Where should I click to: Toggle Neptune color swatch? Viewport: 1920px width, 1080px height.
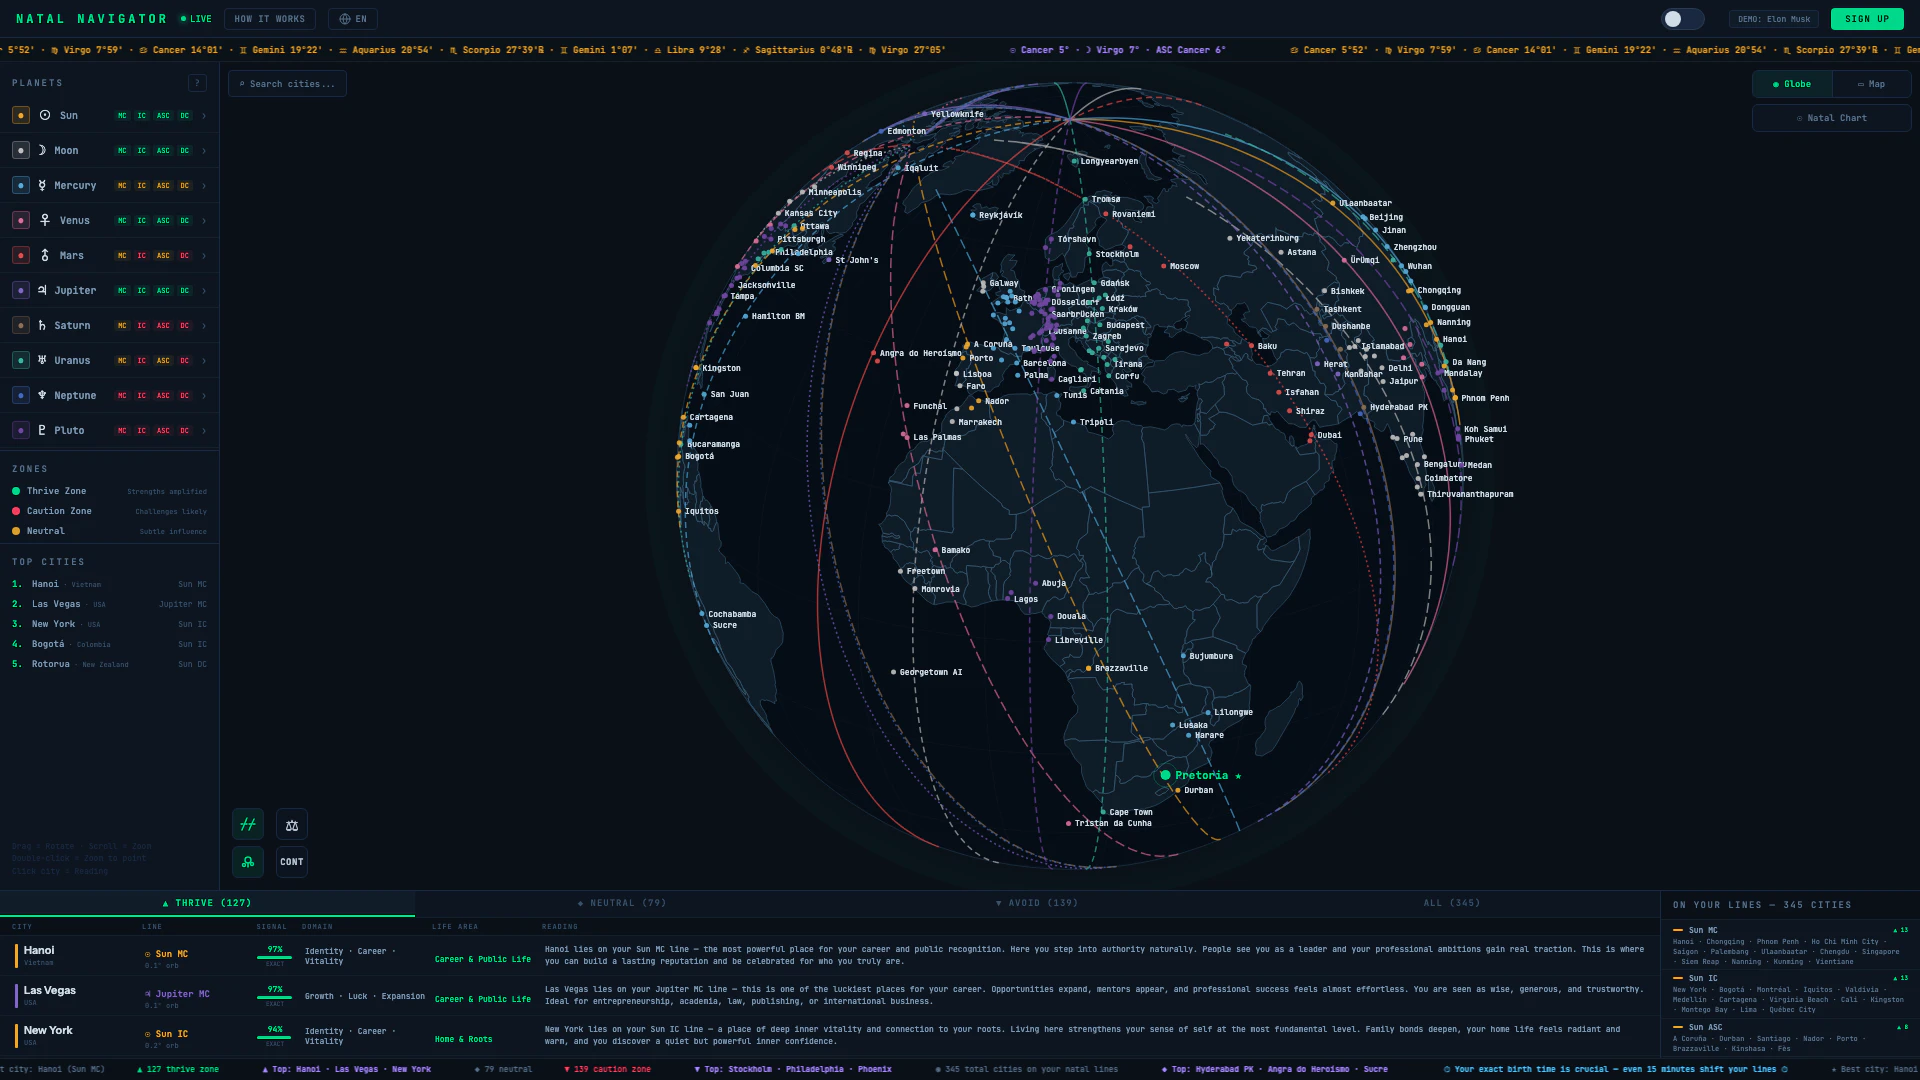coord(21,395)
